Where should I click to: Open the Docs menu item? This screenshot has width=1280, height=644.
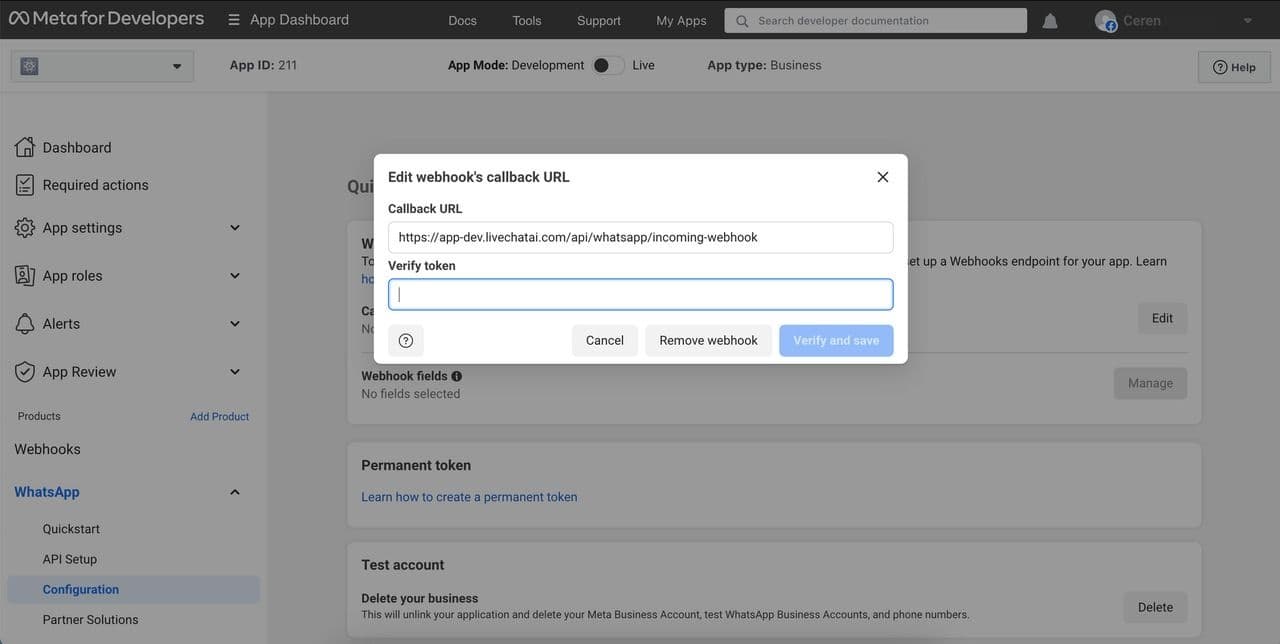pos(463,20)
